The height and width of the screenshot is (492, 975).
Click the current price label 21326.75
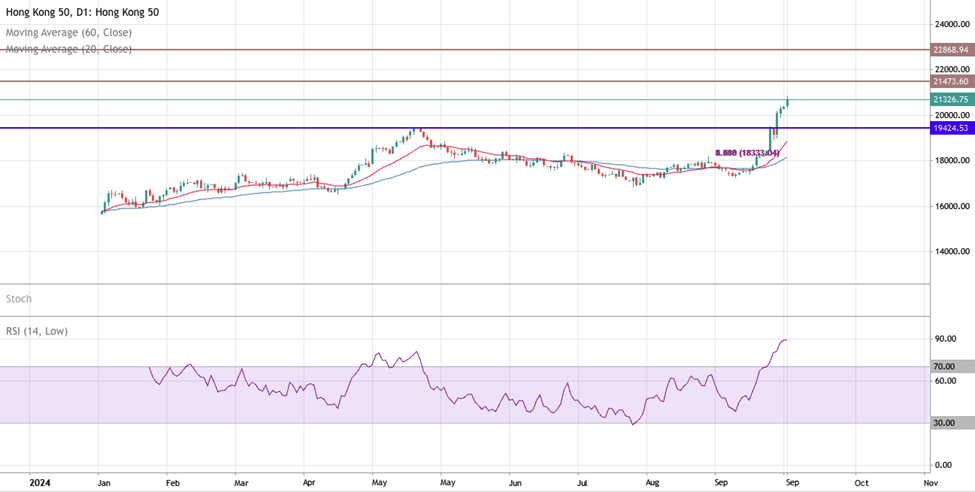(x=951, y=100)
